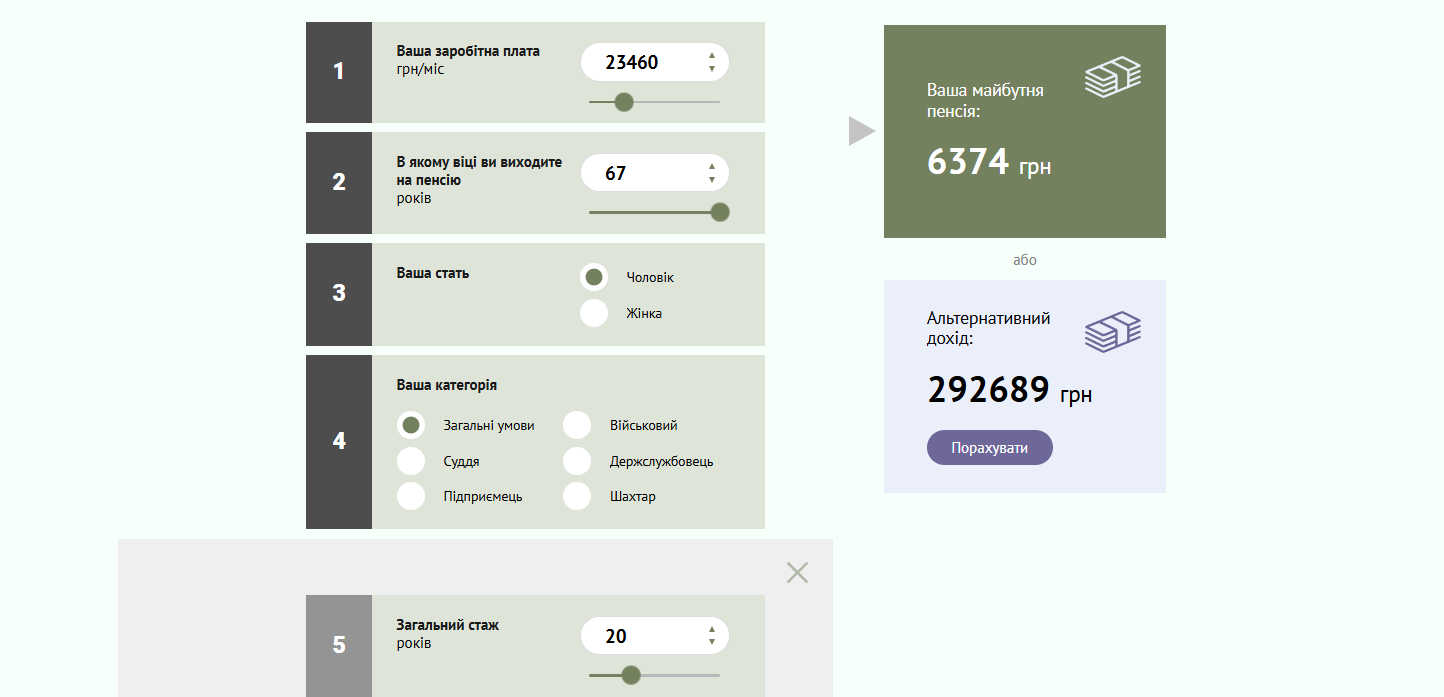The image size is (1444, 697).
Task: Click the salary slider handle
Action: click(x=624, y=102)
